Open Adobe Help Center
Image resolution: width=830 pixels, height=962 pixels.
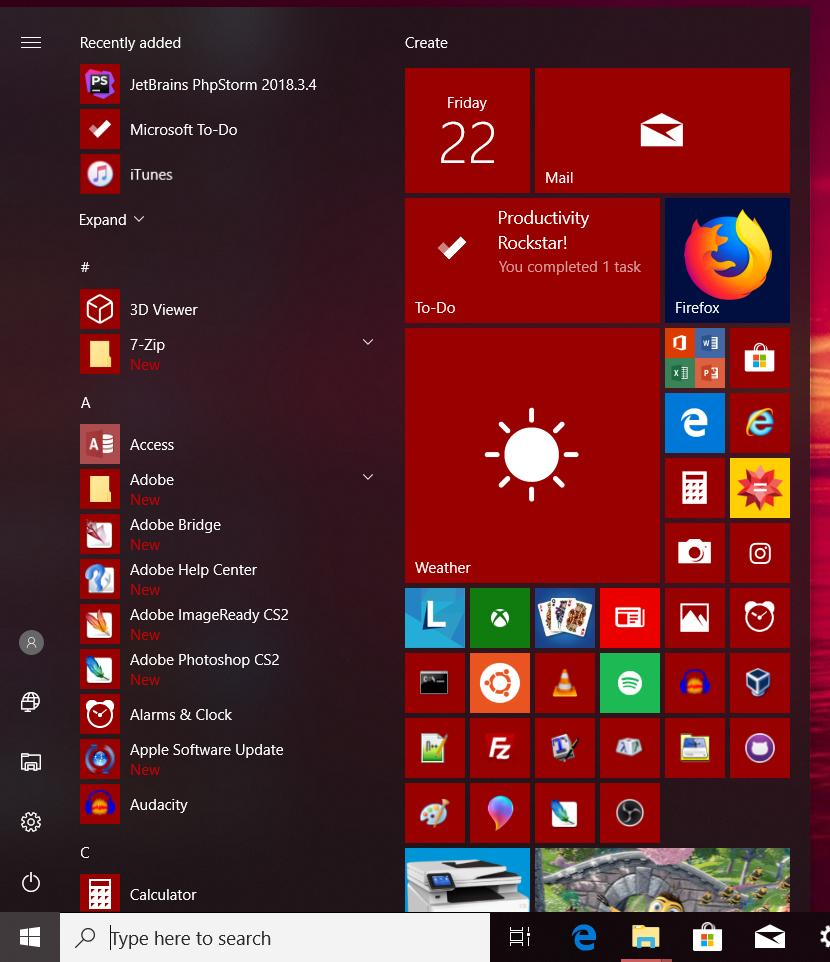[227, 579]
